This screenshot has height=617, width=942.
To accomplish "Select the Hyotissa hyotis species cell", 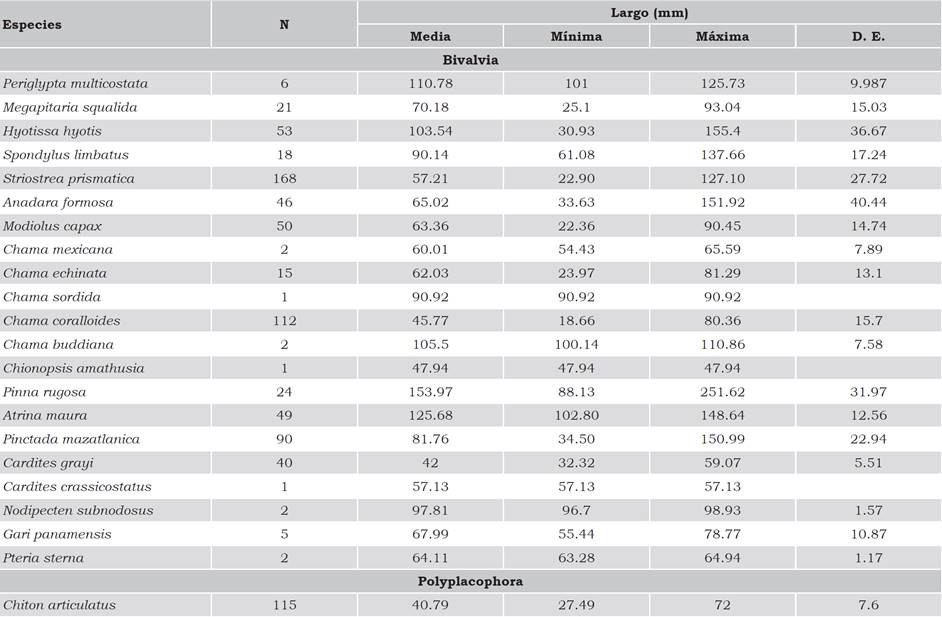I will (52, 131).
